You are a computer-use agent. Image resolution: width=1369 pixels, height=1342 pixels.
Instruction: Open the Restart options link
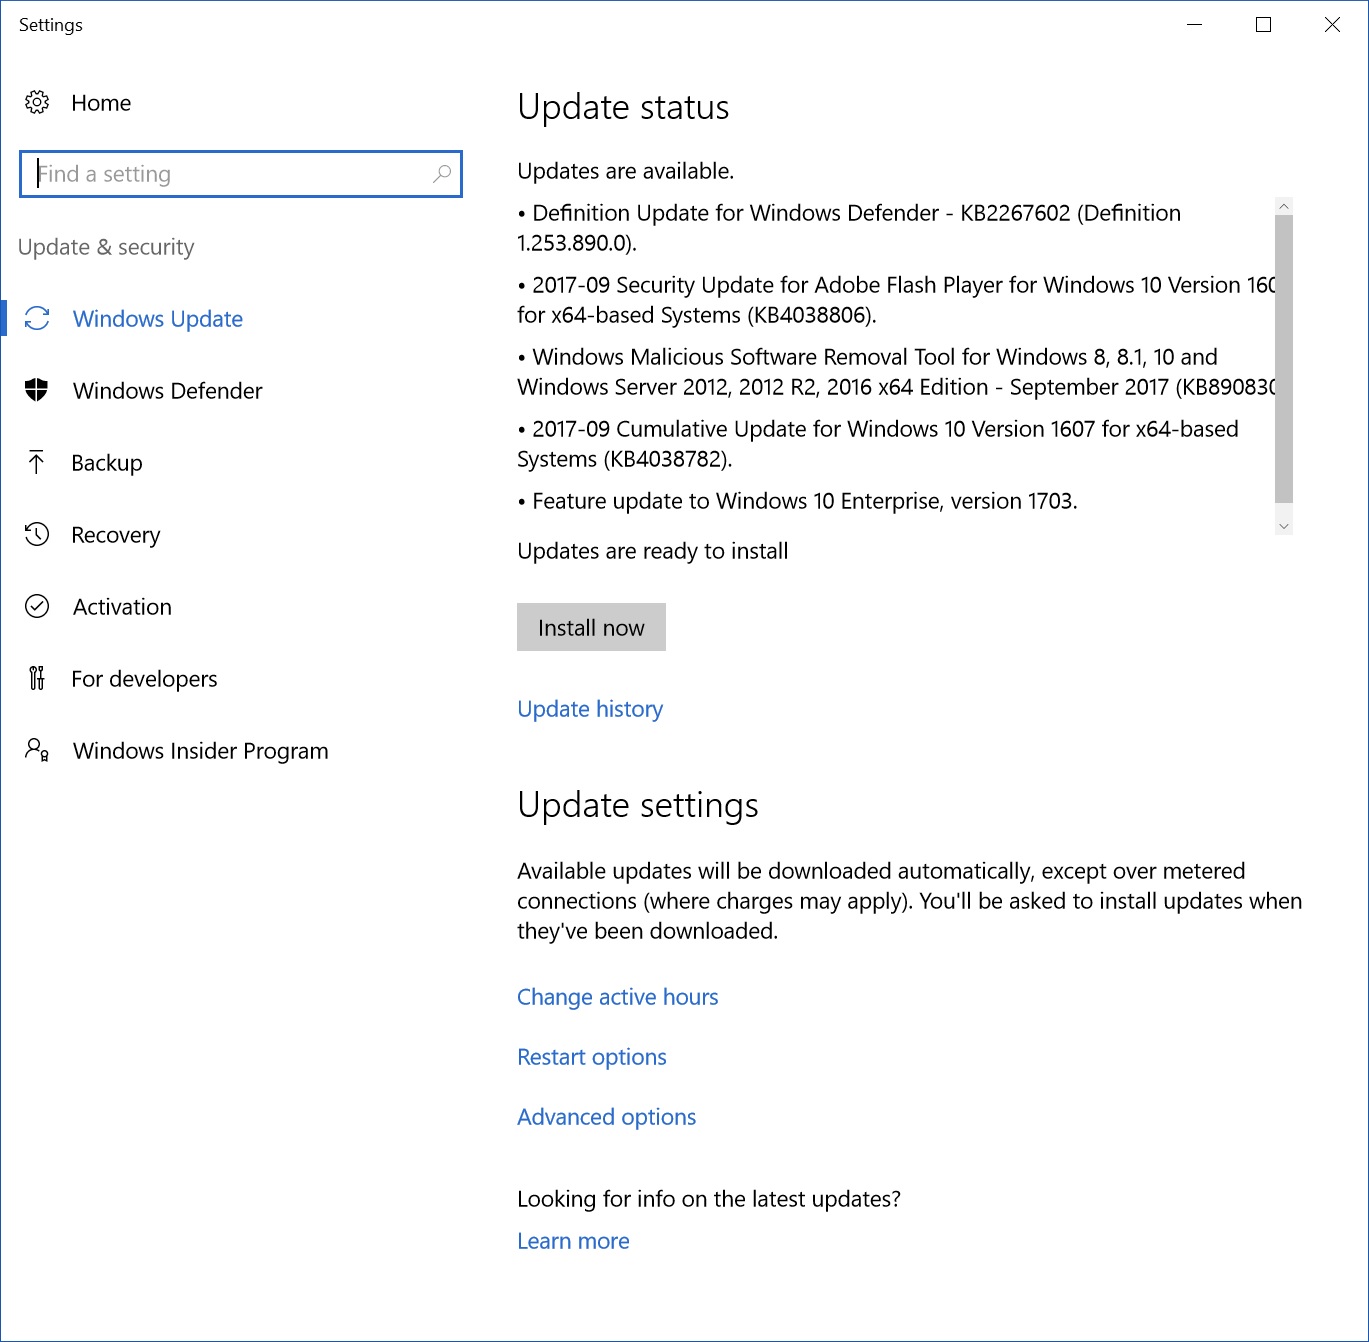click(591, 1057)
